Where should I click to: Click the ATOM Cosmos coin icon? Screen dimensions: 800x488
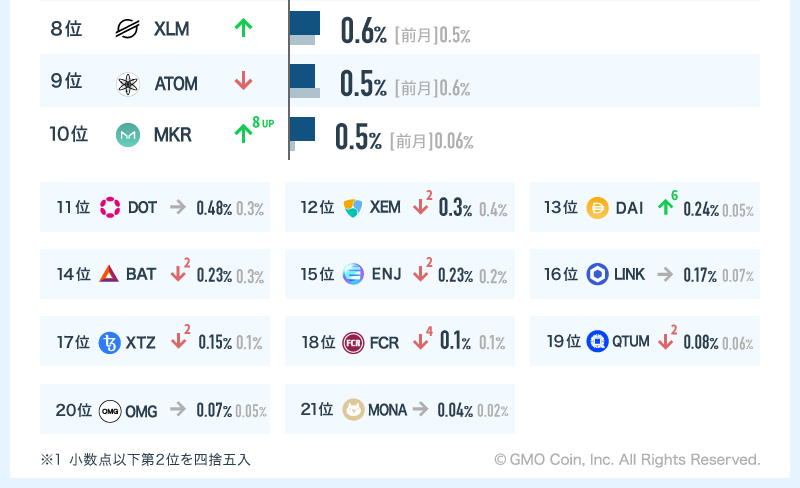(127, 83)
